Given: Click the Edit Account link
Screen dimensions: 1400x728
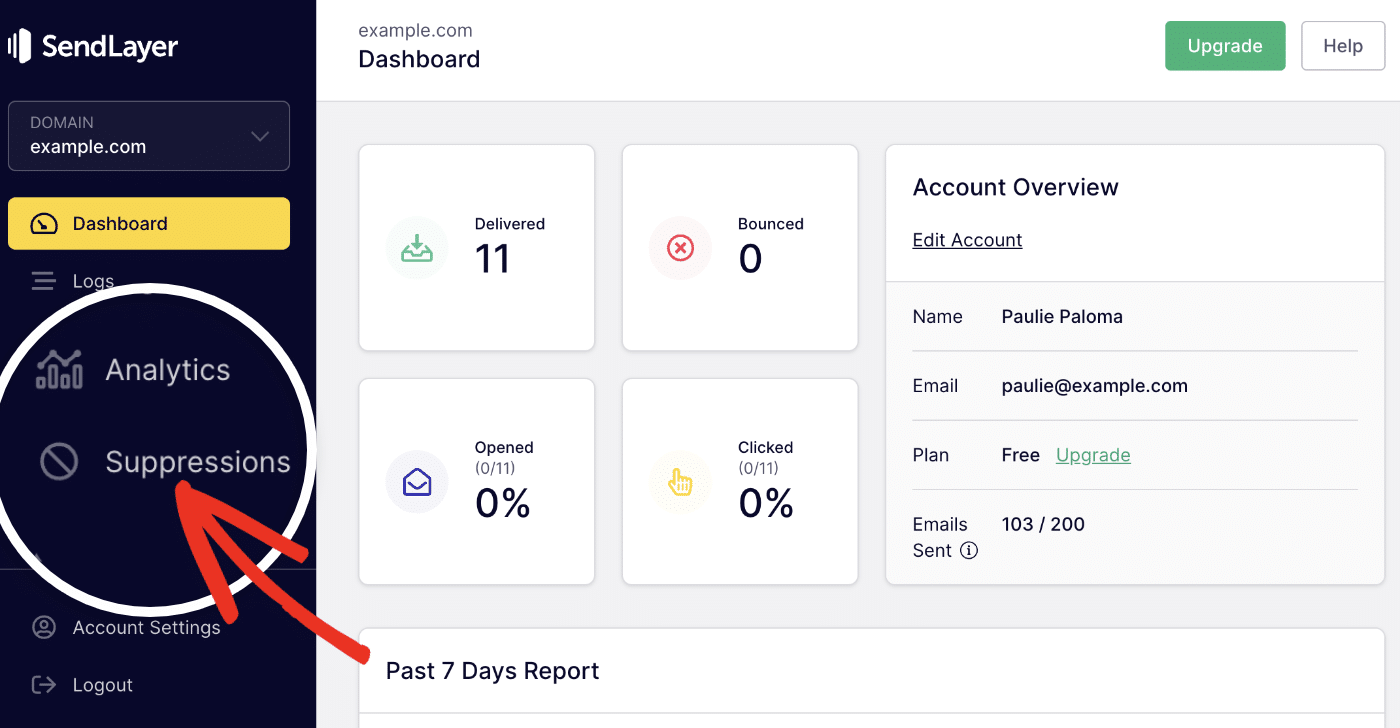Looking at the screenshot, I should (967, 240).
